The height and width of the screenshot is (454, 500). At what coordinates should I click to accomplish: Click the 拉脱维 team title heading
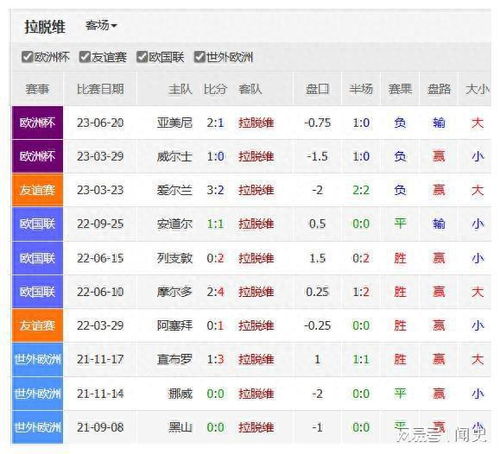[44, 27]
